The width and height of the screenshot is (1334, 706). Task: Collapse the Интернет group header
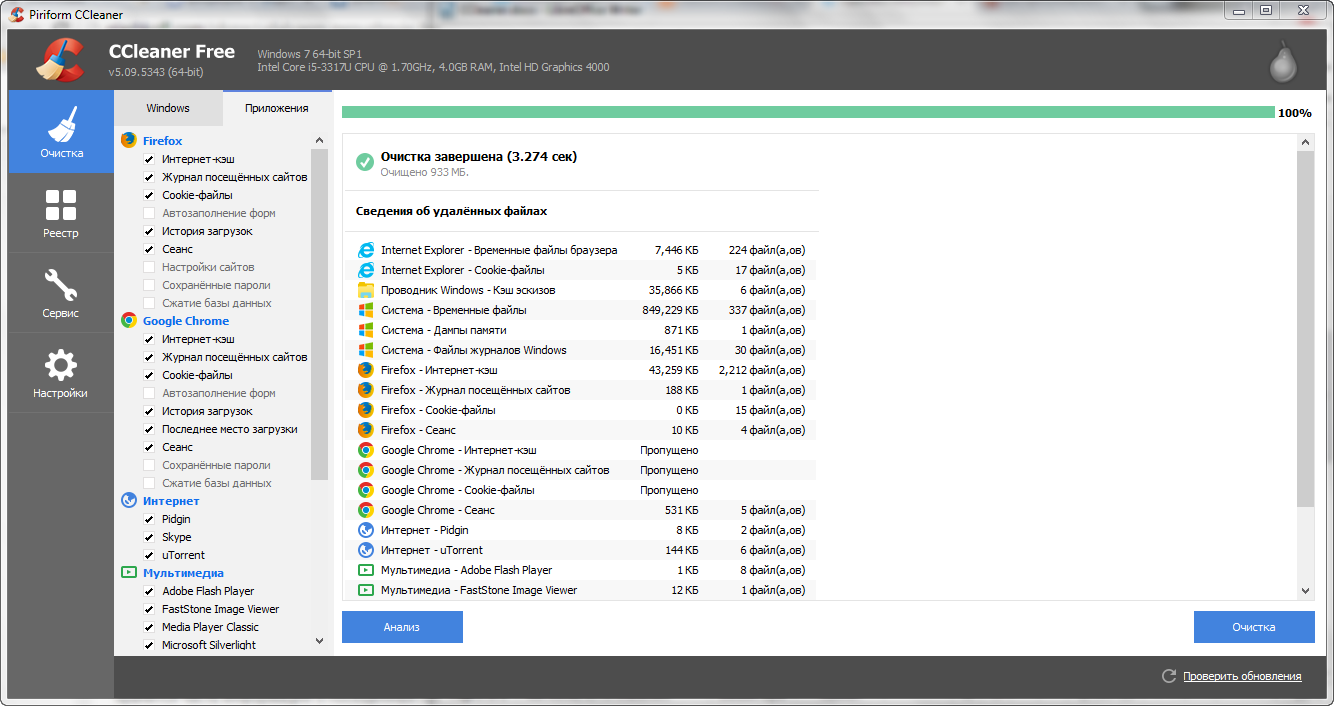tap(171, 501)
